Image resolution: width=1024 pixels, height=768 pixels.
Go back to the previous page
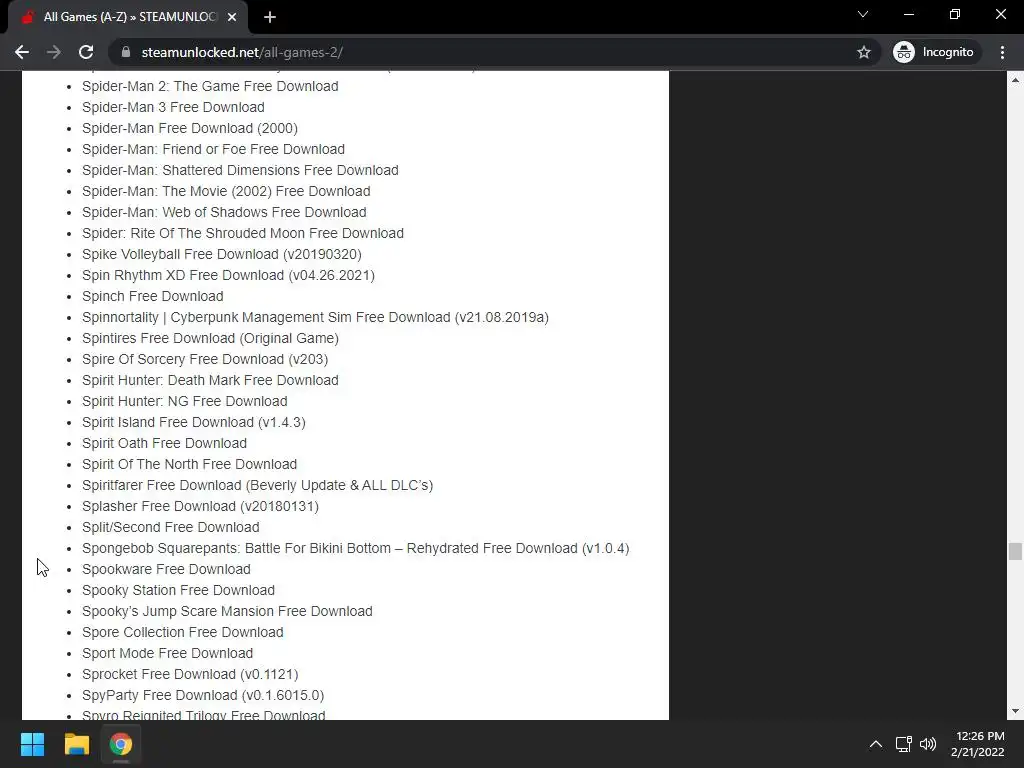(22, 52)
